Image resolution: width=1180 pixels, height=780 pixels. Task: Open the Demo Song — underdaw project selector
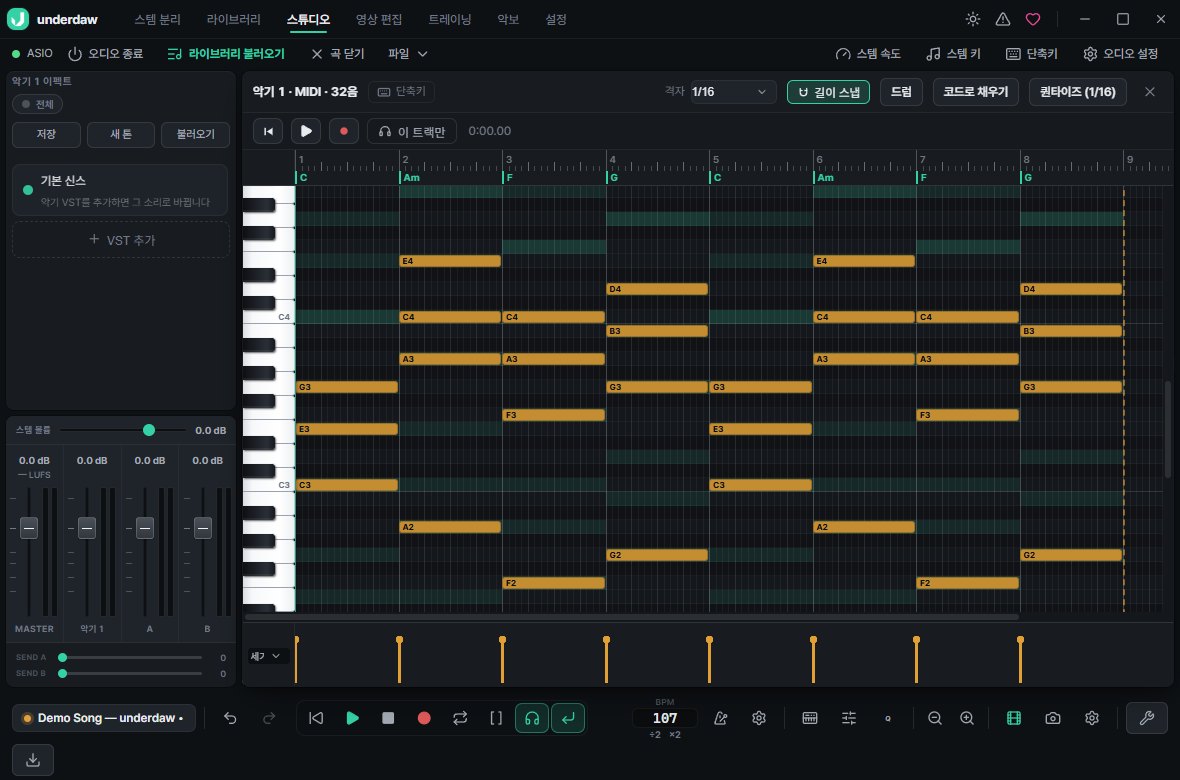click(104, 718)
